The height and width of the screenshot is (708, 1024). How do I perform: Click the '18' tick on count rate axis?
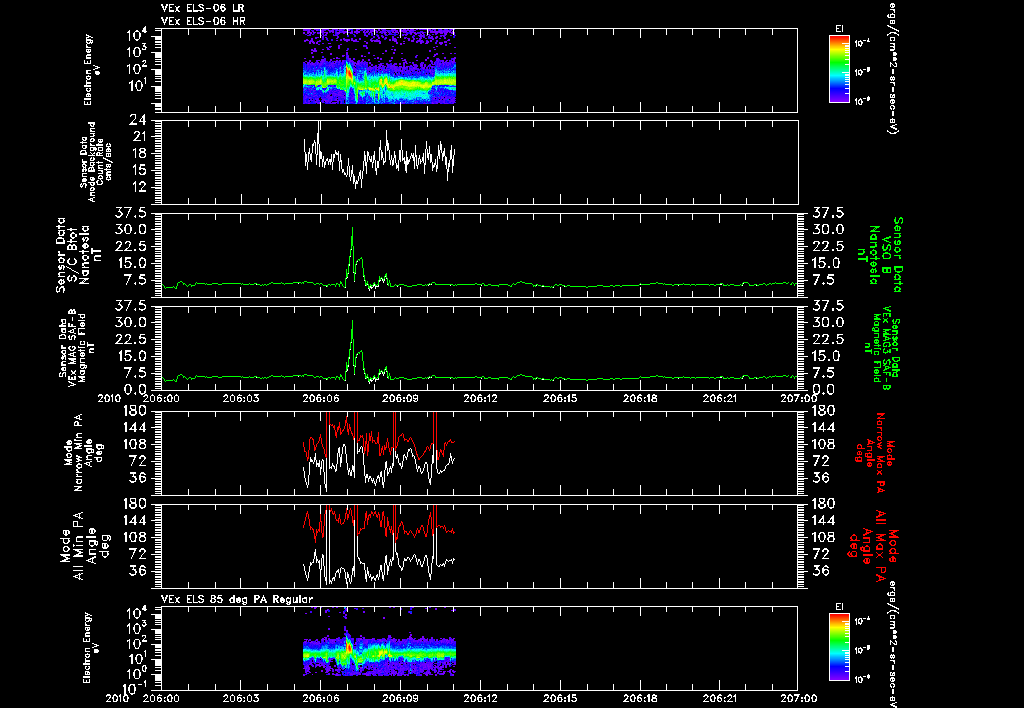click(x=139, y=153)
